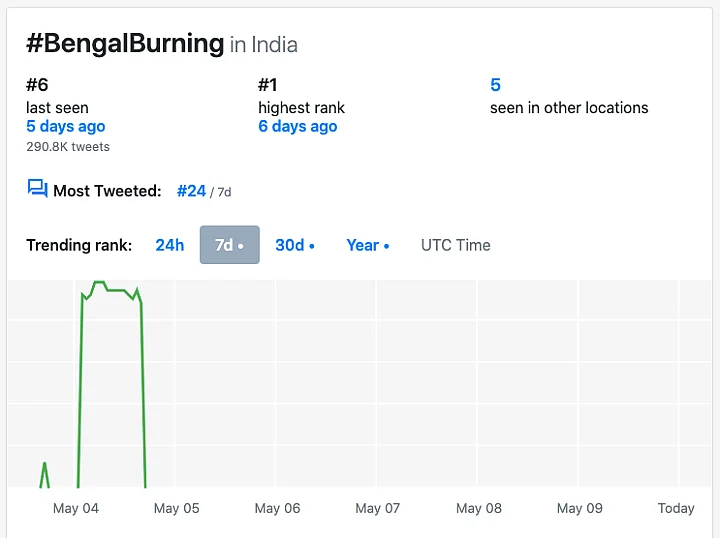Select May 07 on the chart timeline
720x538 pixels.
(x=377, y=508)
